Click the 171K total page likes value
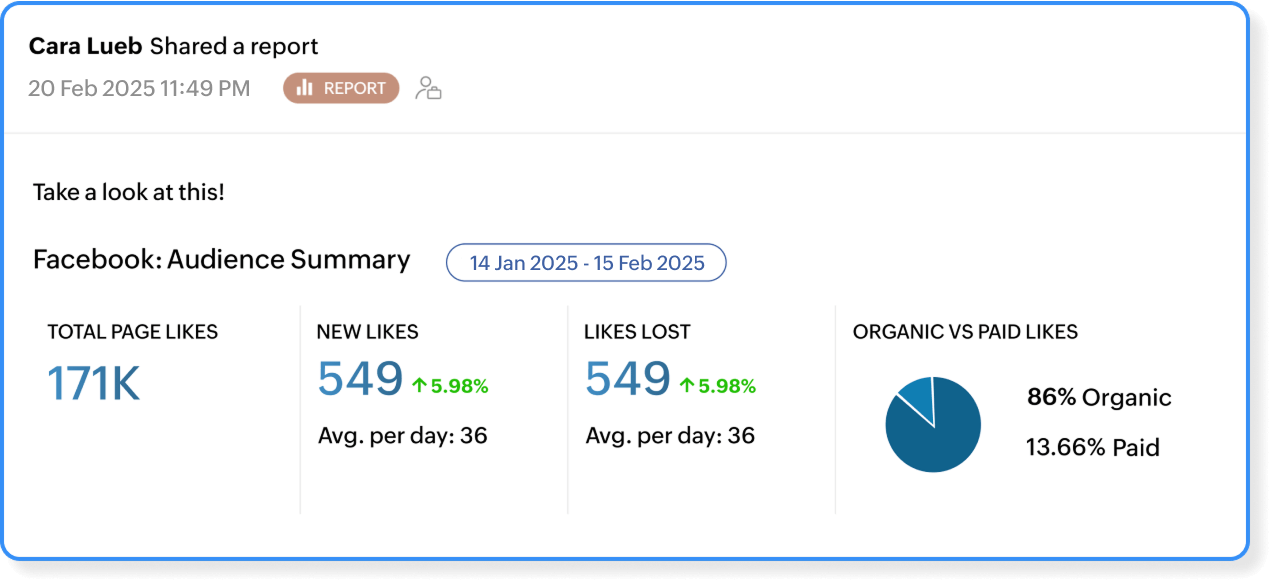1274x585 pixels. point(94,384)
